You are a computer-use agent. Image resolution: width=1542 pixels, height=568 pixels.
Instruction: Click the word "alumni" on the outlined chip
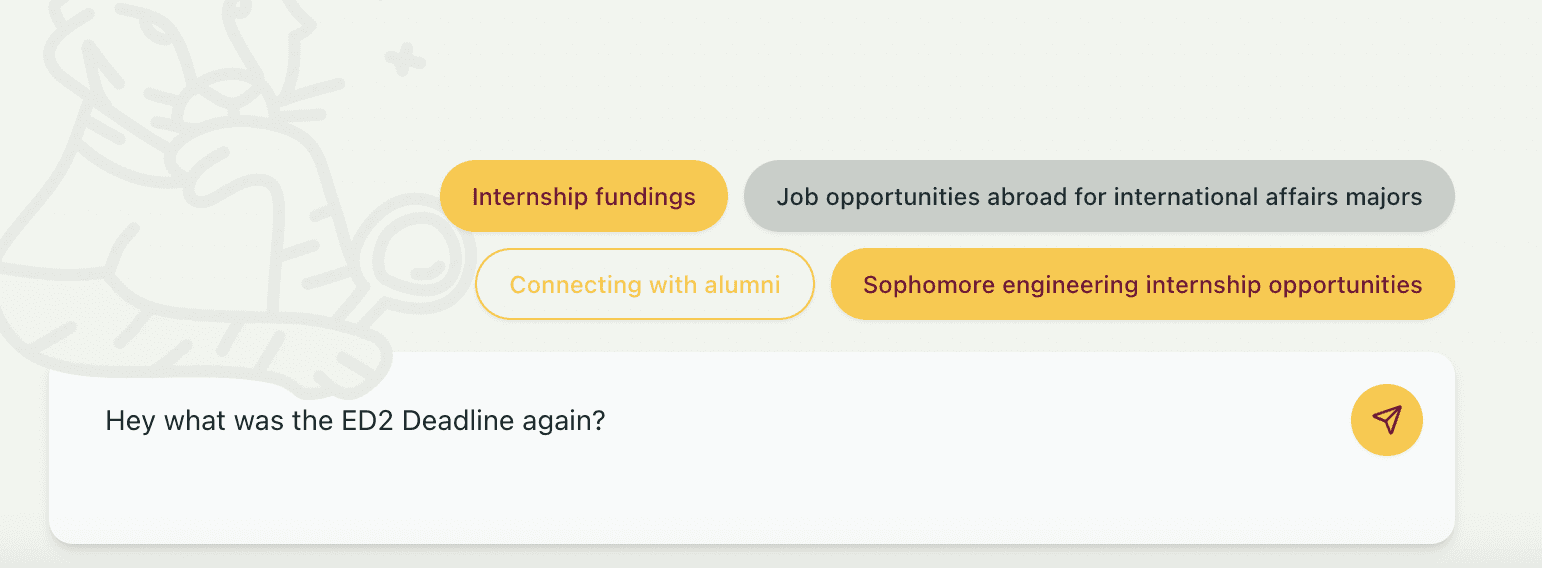pyautogui.click(x=742, y=285)
